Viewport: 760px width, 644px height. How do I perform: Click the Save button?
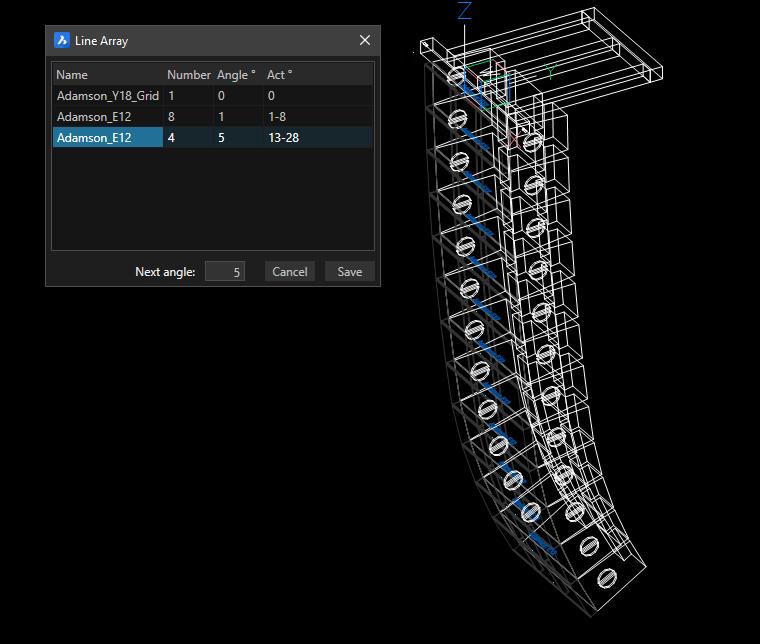point(349,272)
